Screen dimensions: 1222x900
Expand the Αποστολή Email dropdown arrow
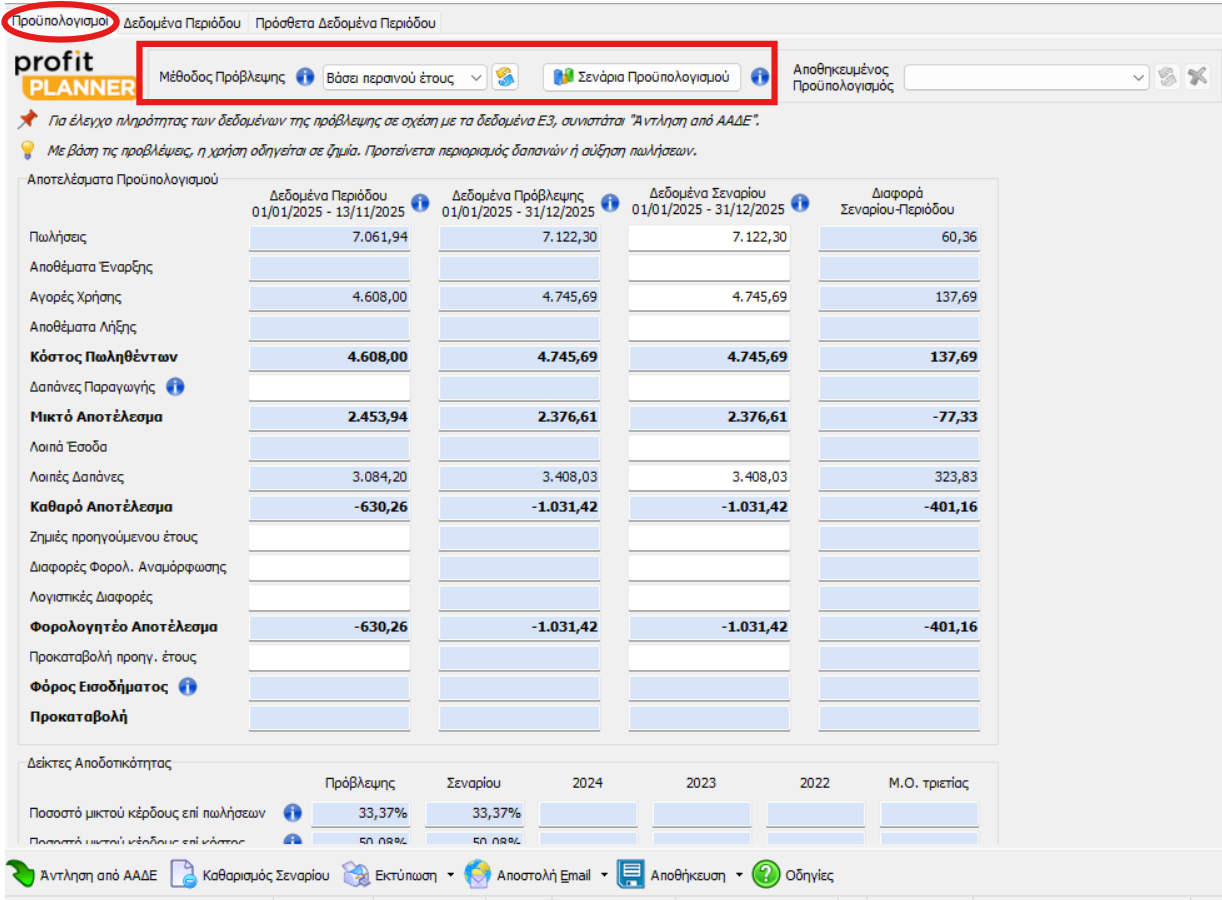(x=604, y=875)
